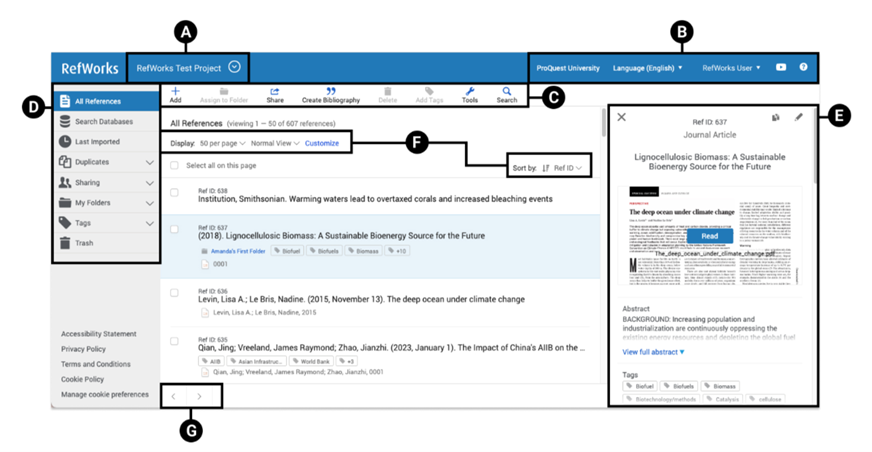This screenshot has height=452, width=872.
Task: Expand the Sharing sidebar section
Action: coord(150,183)
